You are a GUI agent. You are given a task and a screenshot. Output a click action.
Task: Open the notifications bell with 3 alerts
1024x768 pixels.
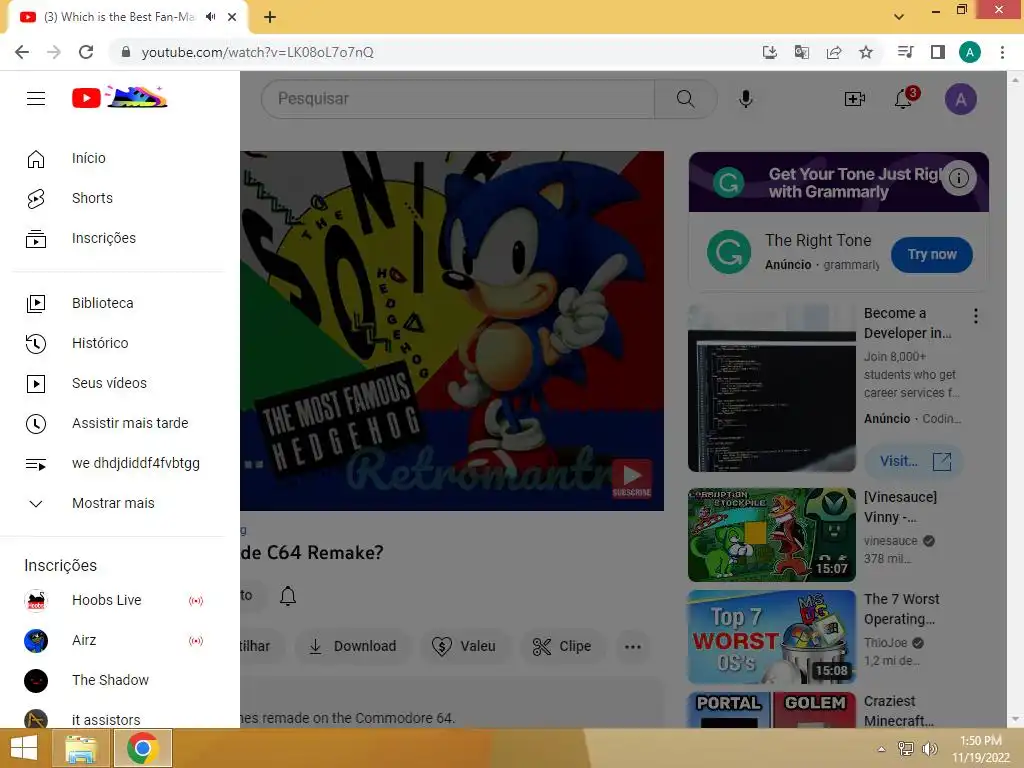click(x=905, y=99)
